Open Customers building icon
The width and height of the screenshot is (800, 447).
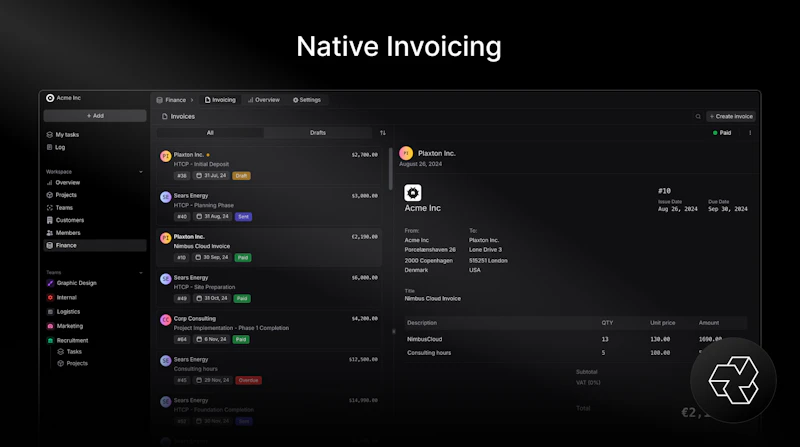49,220
